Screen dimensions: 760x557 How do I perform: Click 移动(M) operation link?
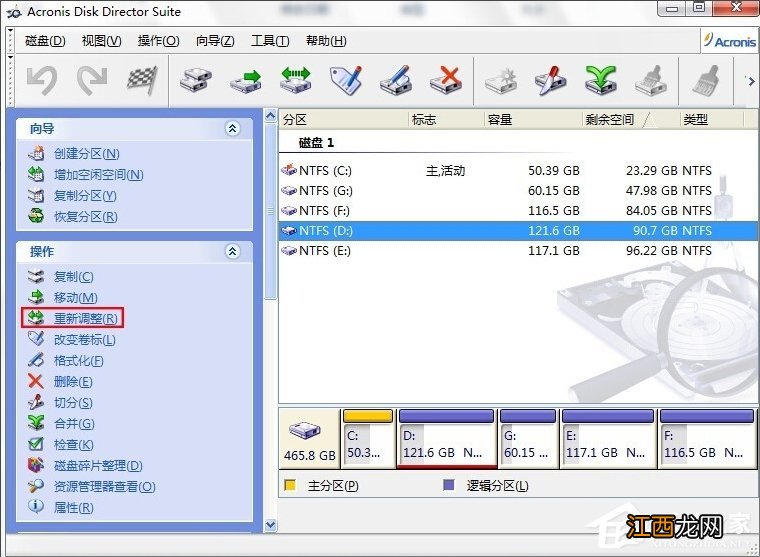click(x=75, y=298)
